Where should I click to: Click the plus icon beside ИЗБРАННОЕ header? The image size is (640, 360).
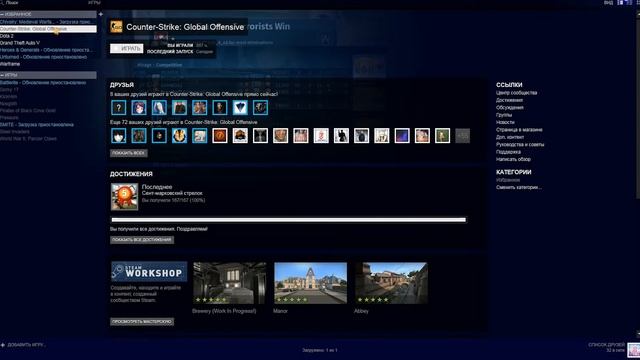[x=100, y=14]
